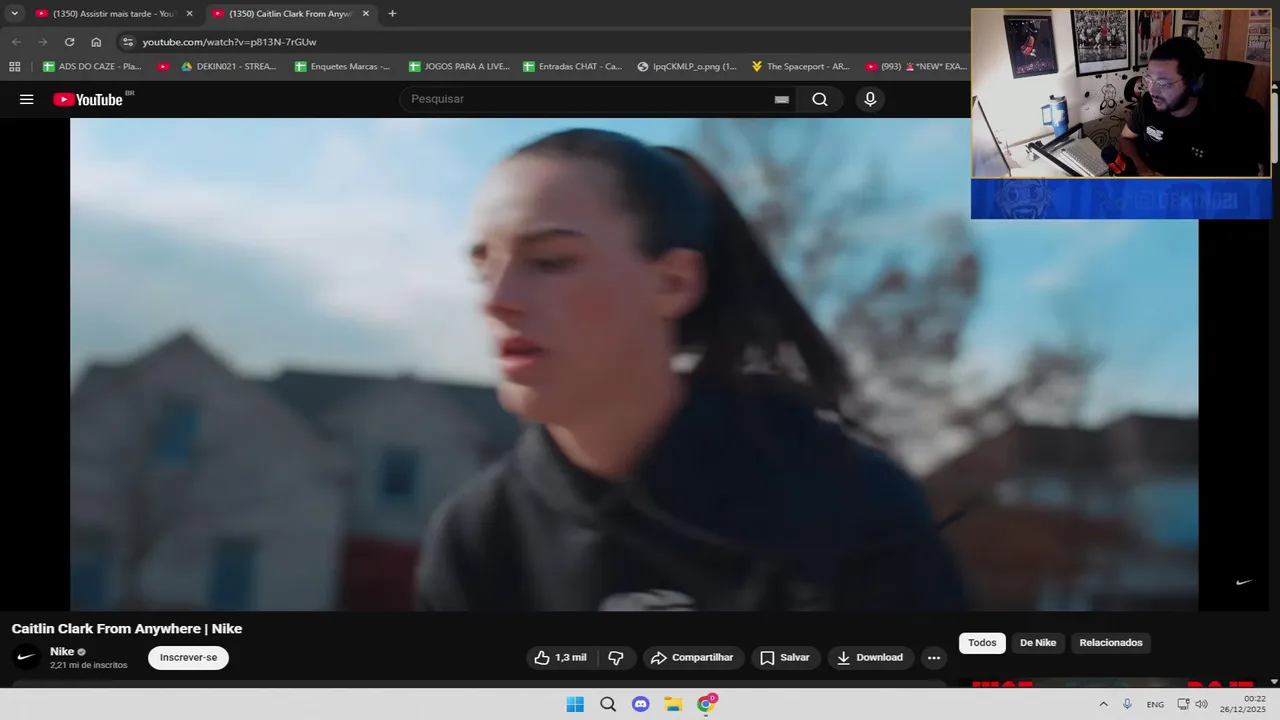Open the lpqCKMLP_o.png bookmark

coord(686,66)
